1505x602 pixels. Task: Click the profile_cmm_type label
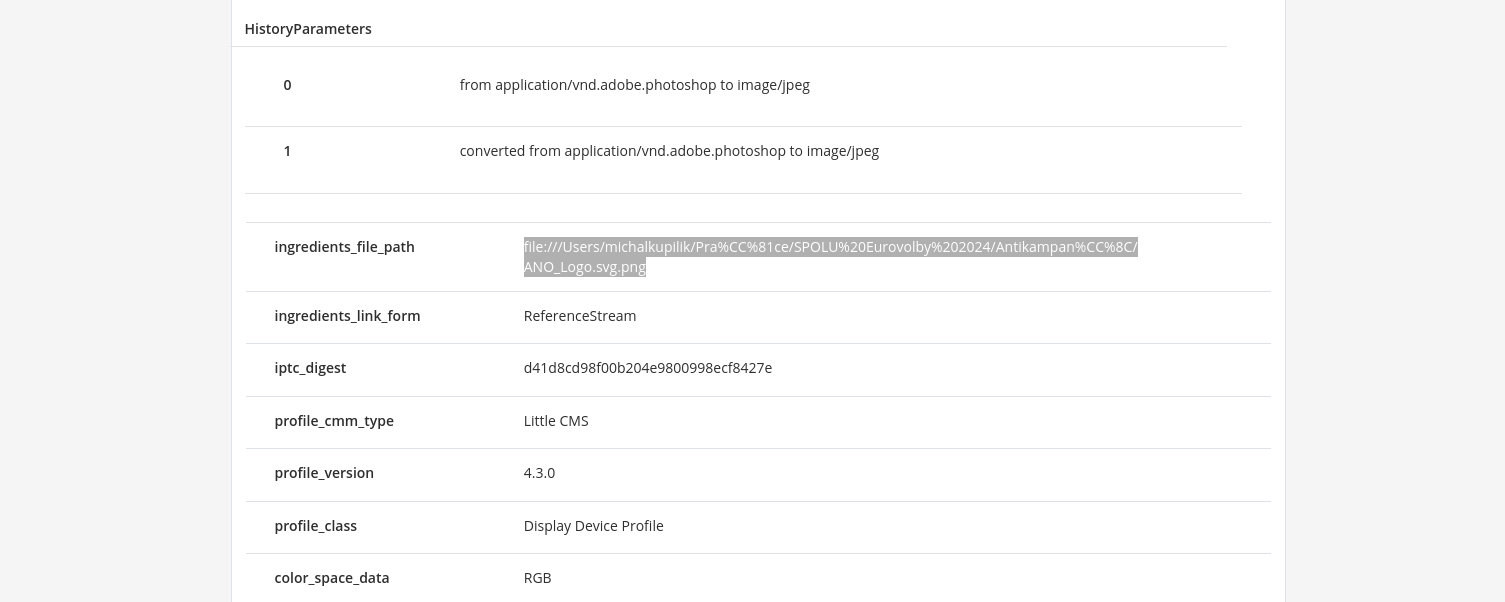click(x=334, y=421)
